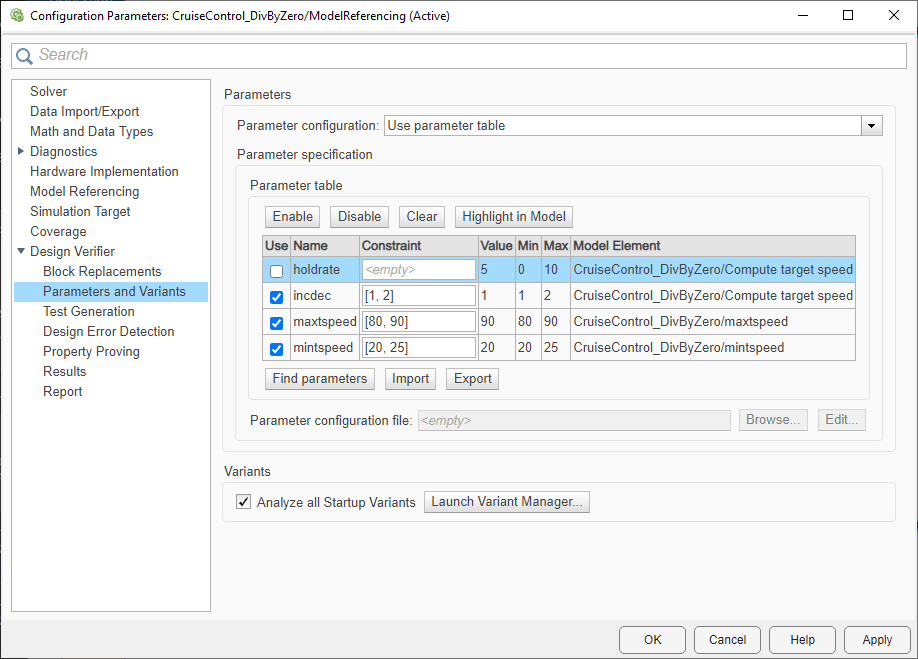Click the Design Verifier tree label
This screenshot has width=918, height=659.
(x=72, y=251)
